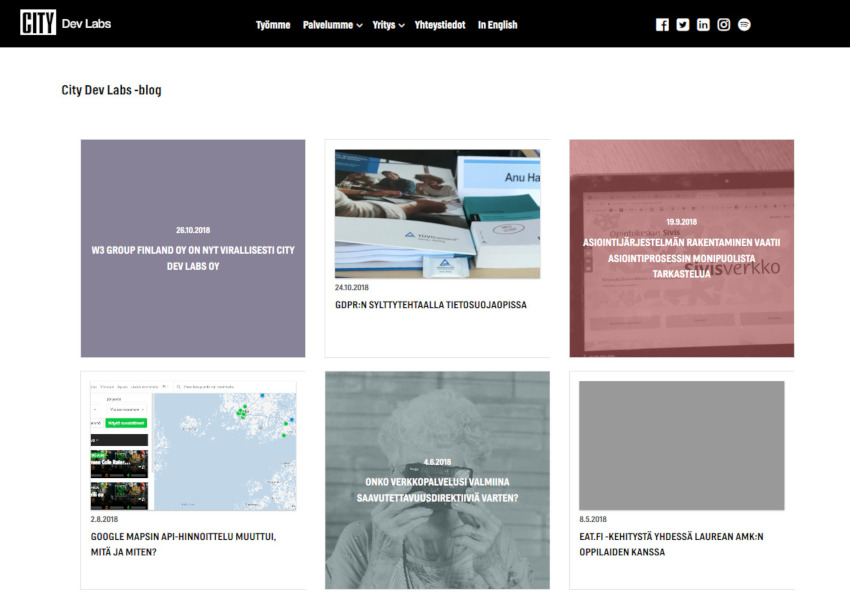Open the Yritys menu item
This screenshot has width=850, height=600.
pos(384,25)
